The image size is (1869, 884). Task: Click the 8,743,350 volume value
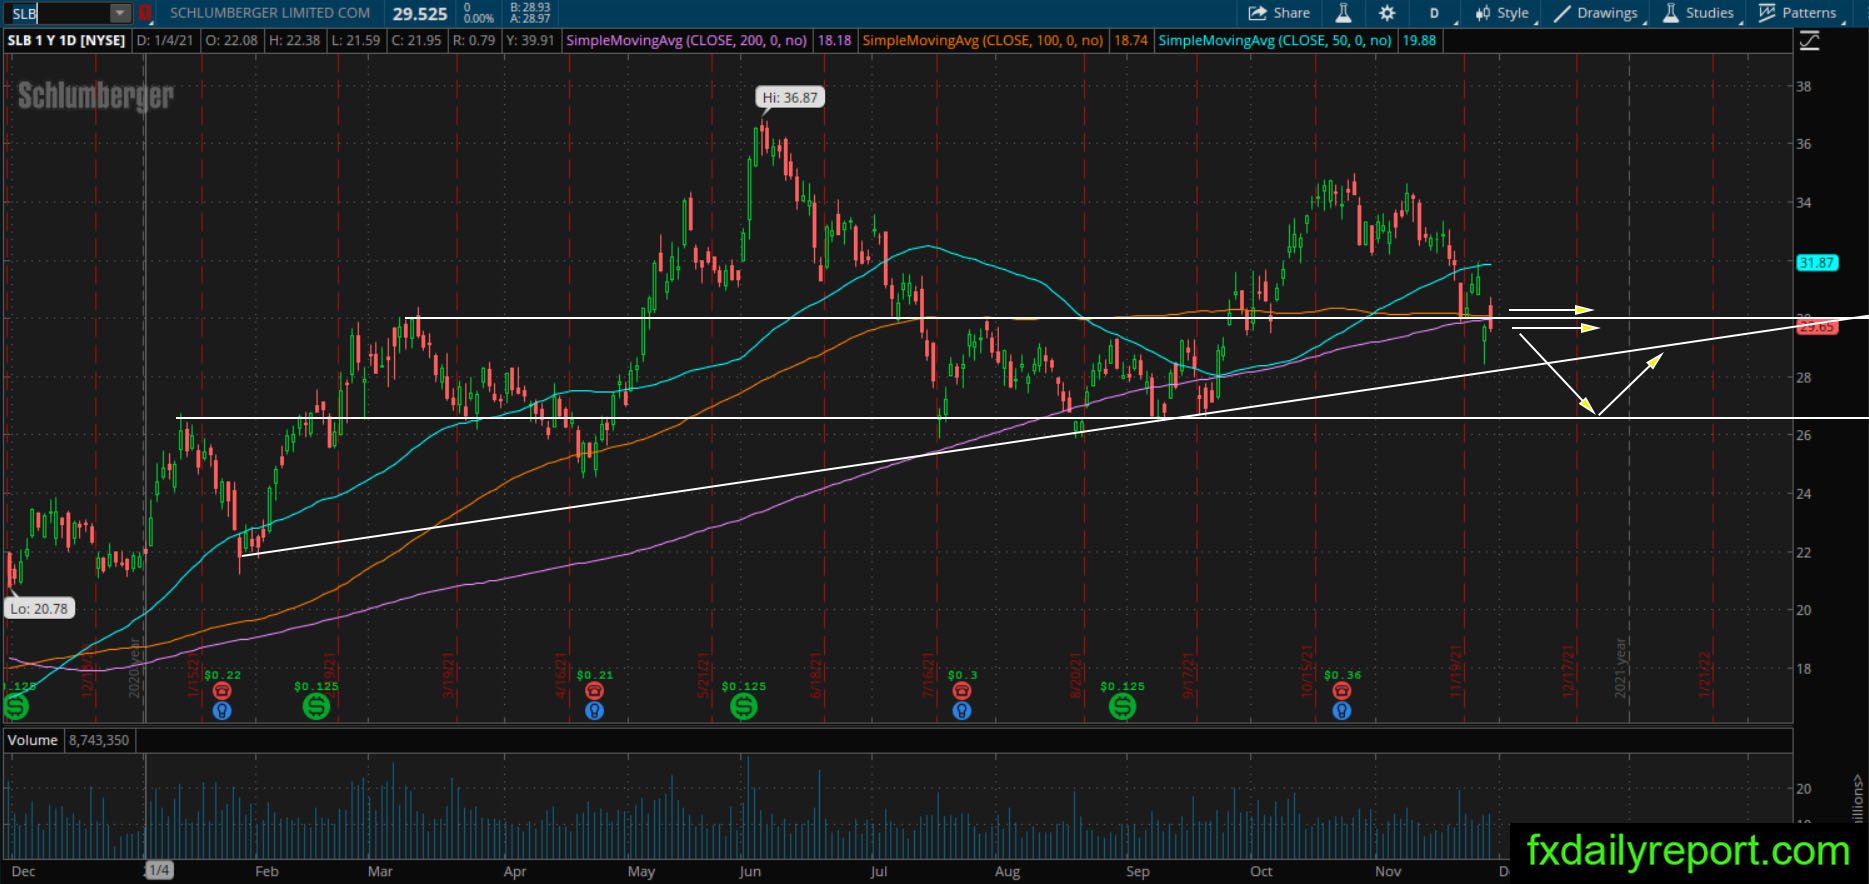coord(99,740)
